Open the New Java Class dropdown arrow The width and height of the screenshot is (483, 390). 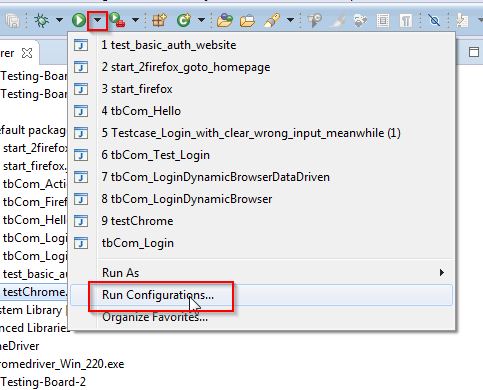(201, 20)
